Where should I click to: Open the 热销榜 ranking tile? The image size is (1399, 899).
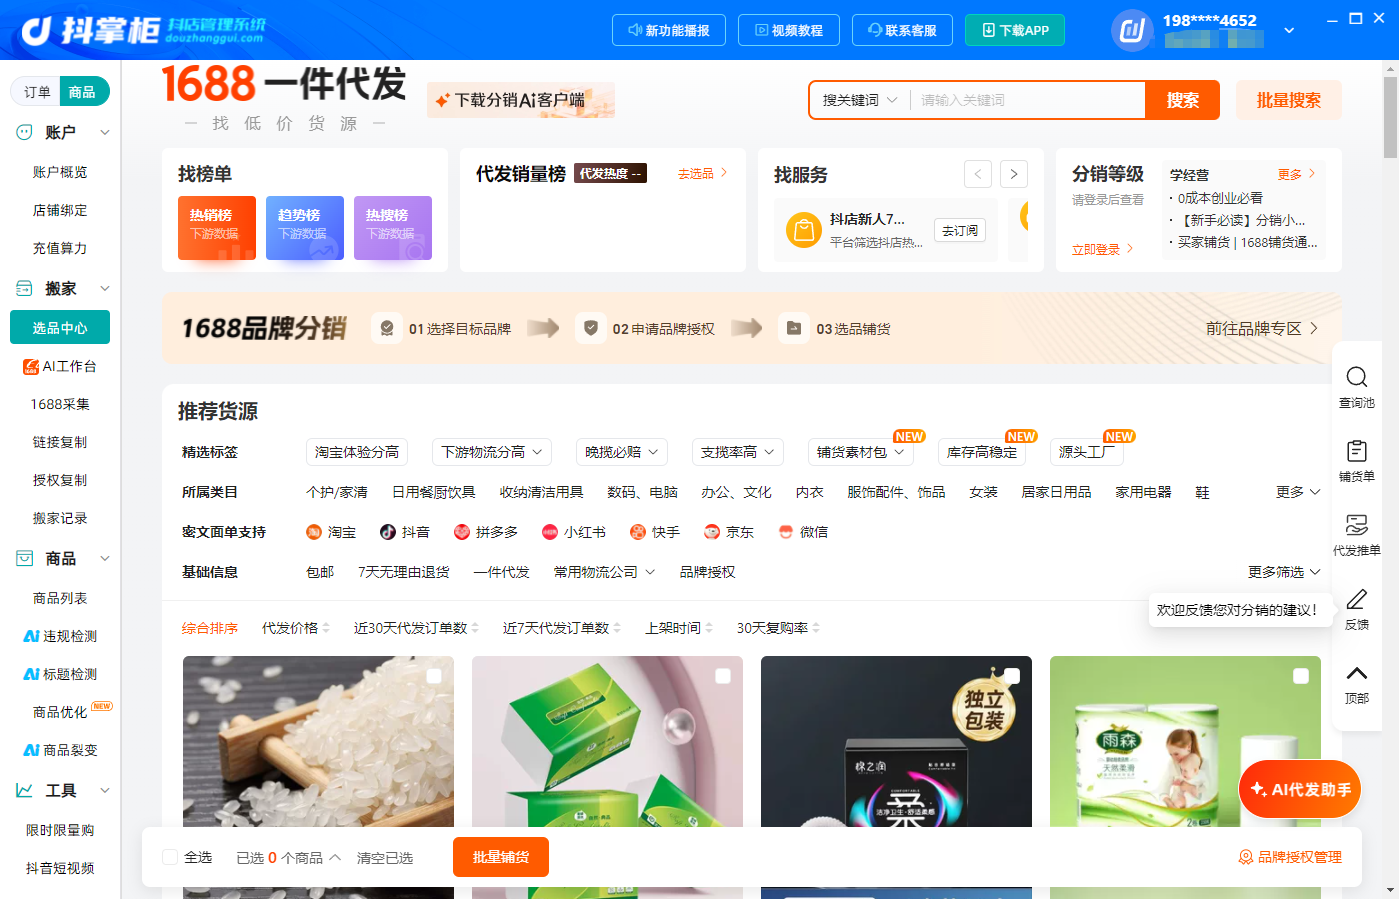[217, 228]
